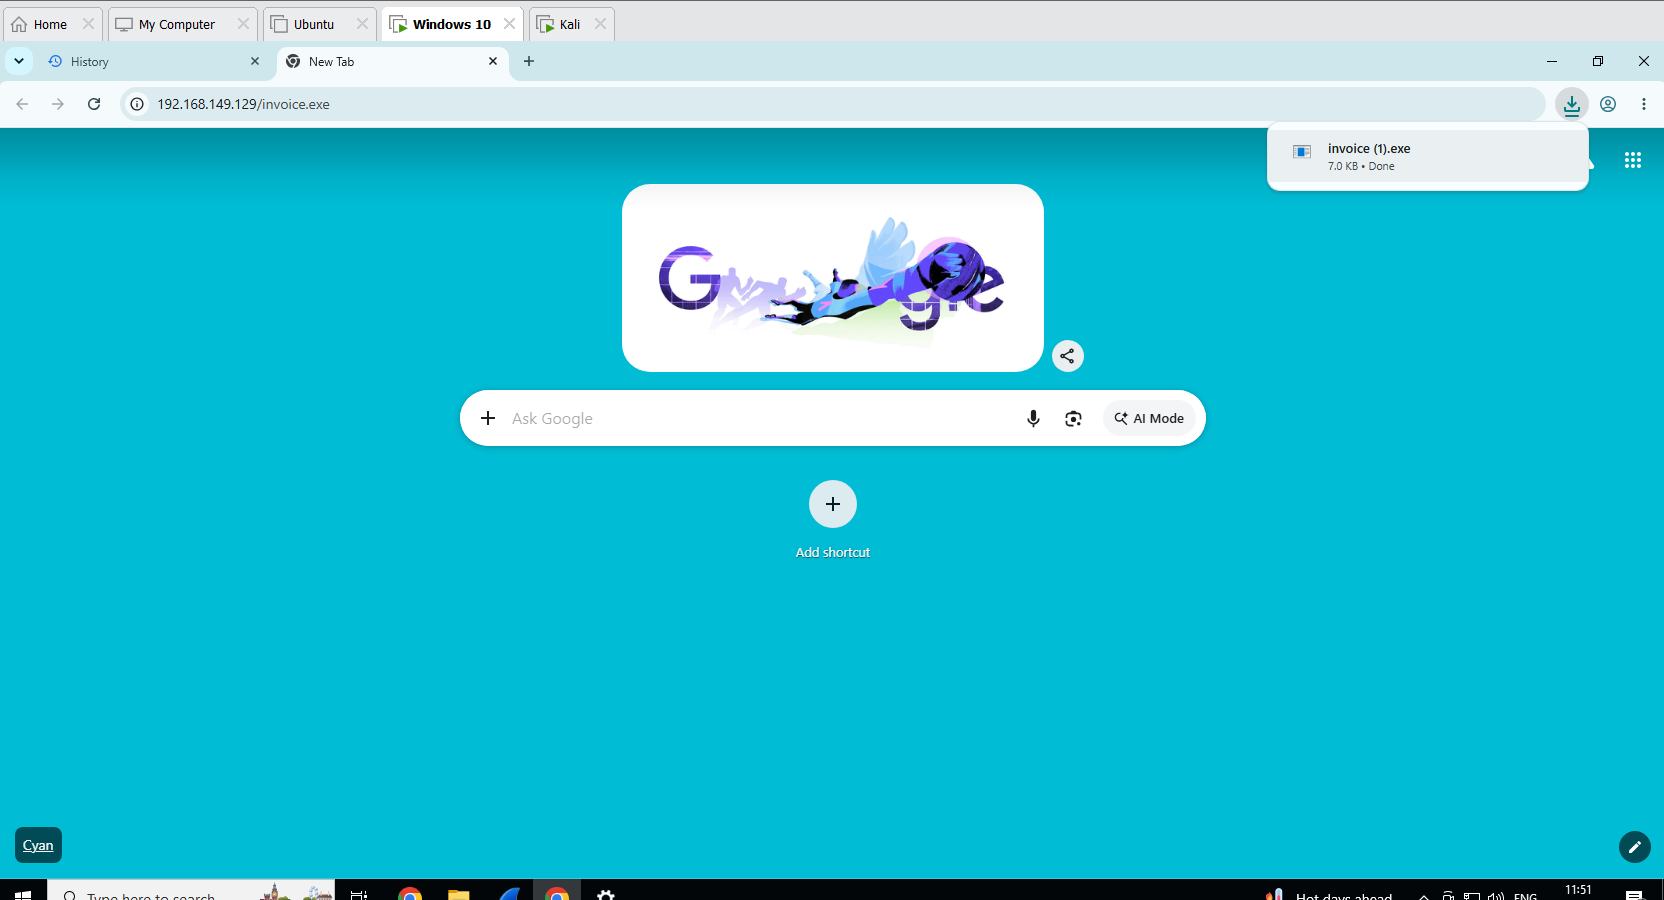1664x900 pixels.
Task: Close the Home VM tab
Action: (x=88, y=24)
